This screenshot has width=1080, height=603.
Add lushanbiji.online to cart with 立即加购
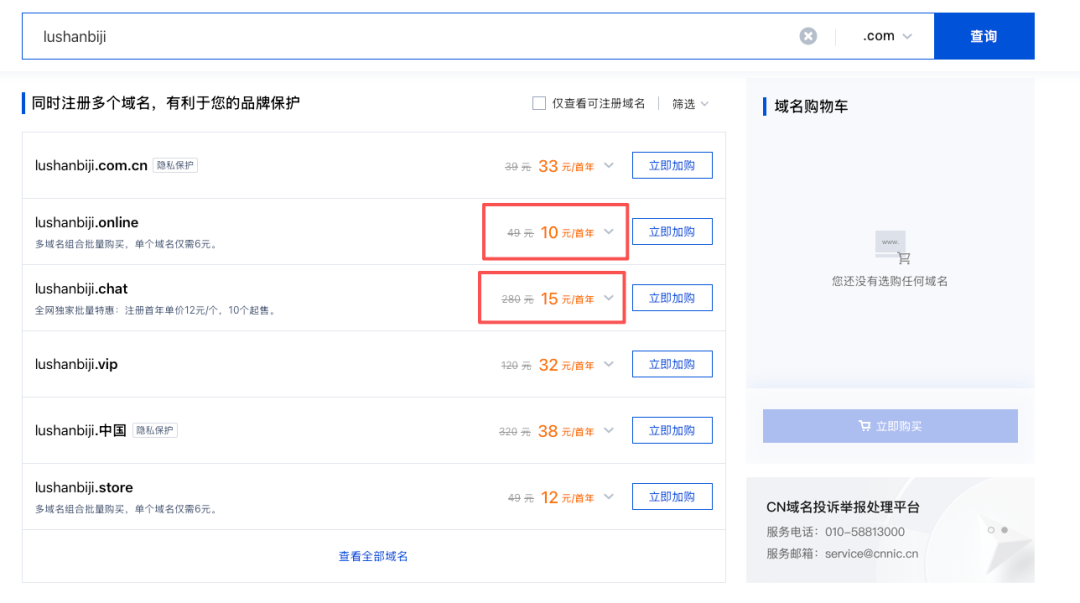pyautogui.click(x=672, y=232)
